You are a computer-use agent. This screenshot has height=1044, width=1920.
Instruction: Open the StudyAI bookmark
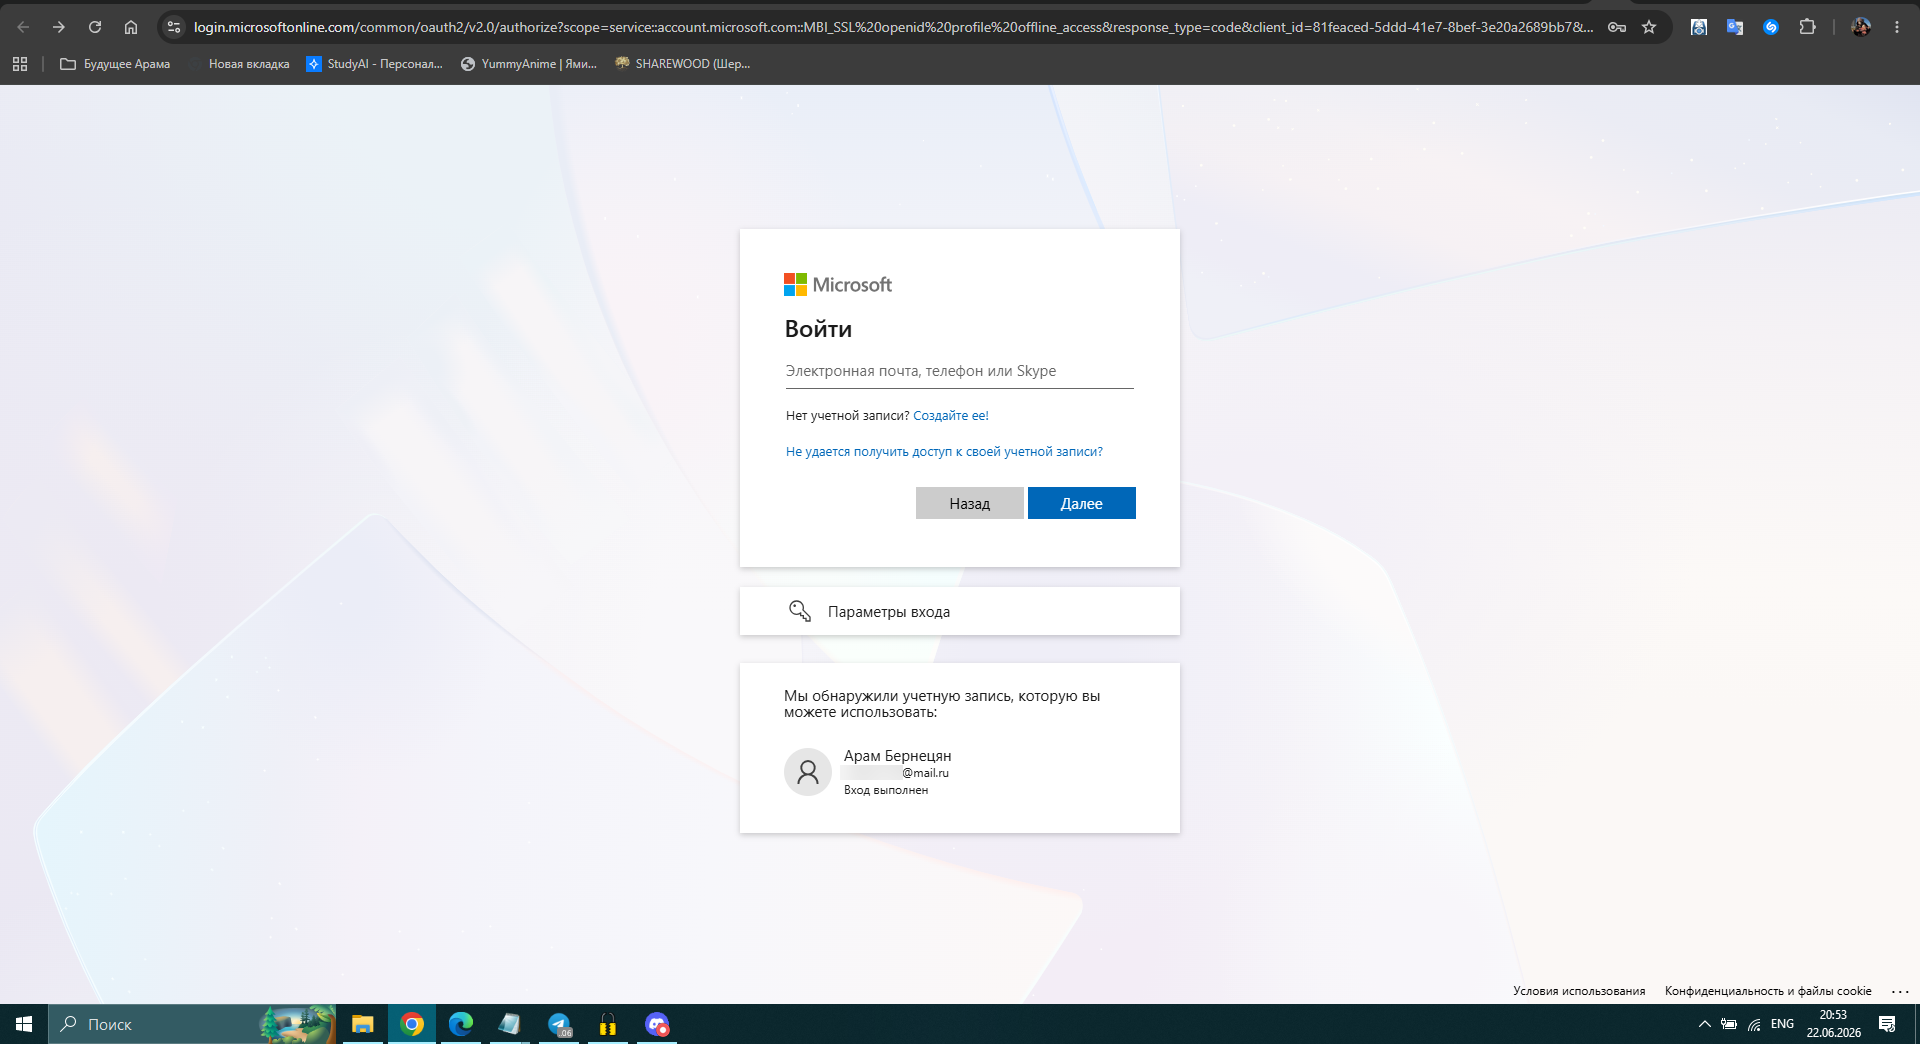[x=375, y=64]
